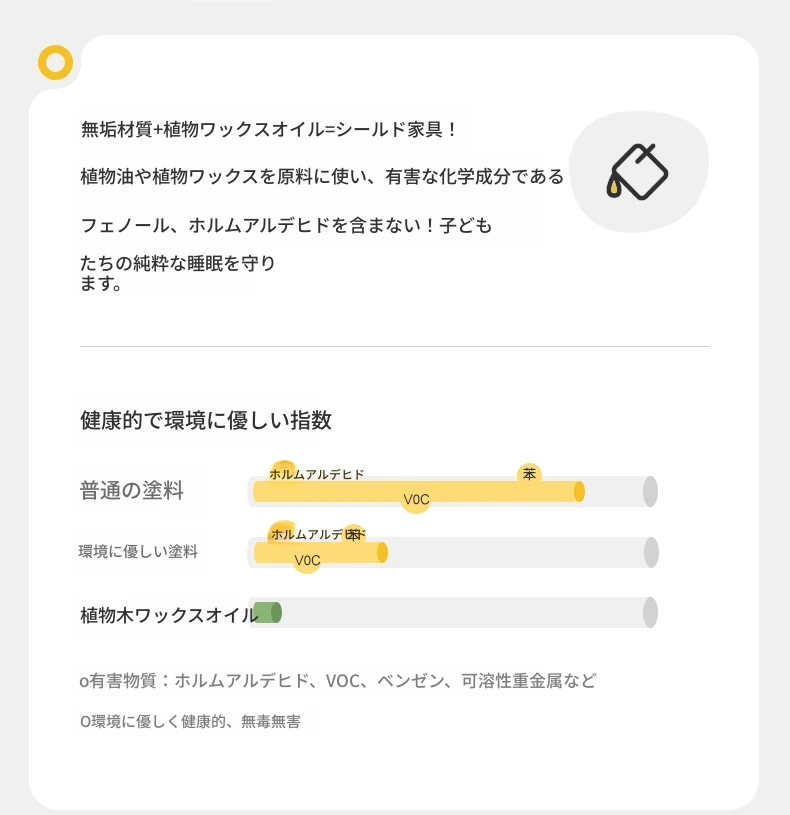Click the yellow end cap of 普通の塗料 bar
This screenshot has height=815, width=790.
[x=579, y=492]
